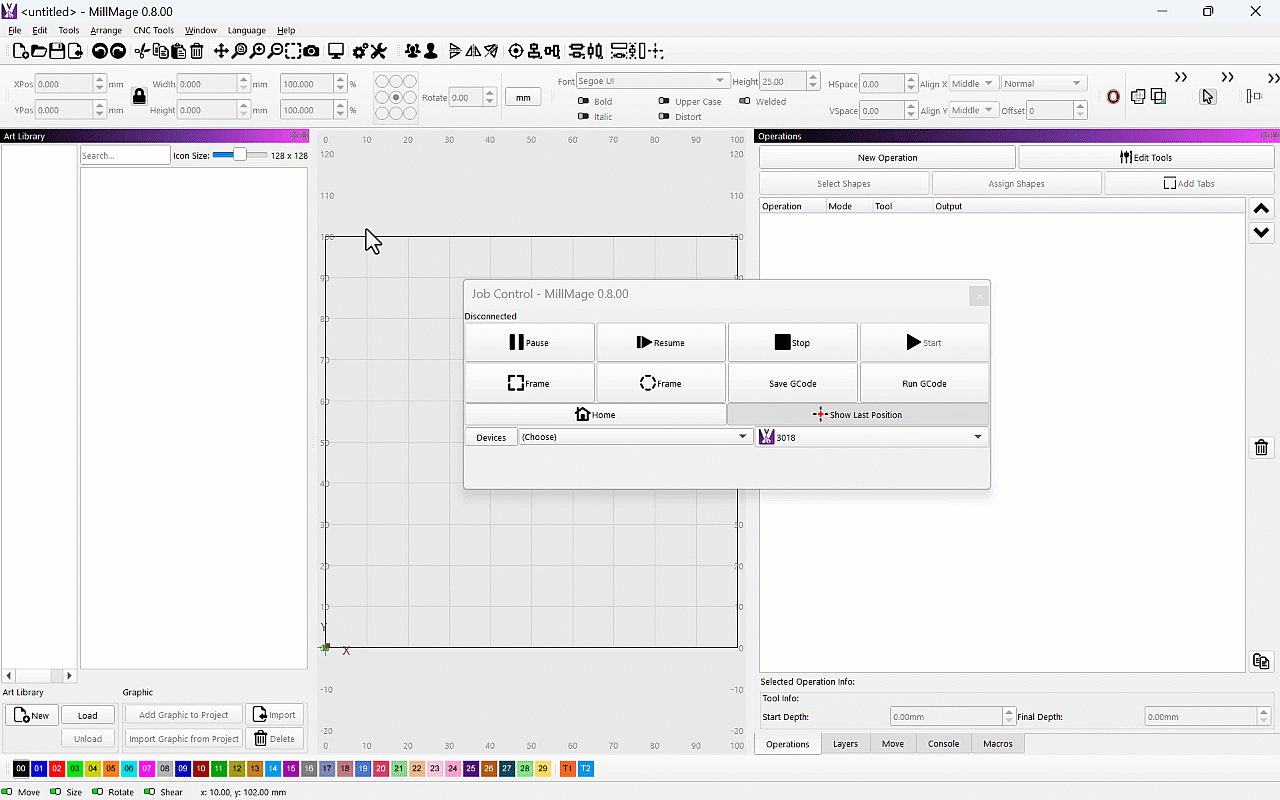Toggle the Bold text switch

584,101
